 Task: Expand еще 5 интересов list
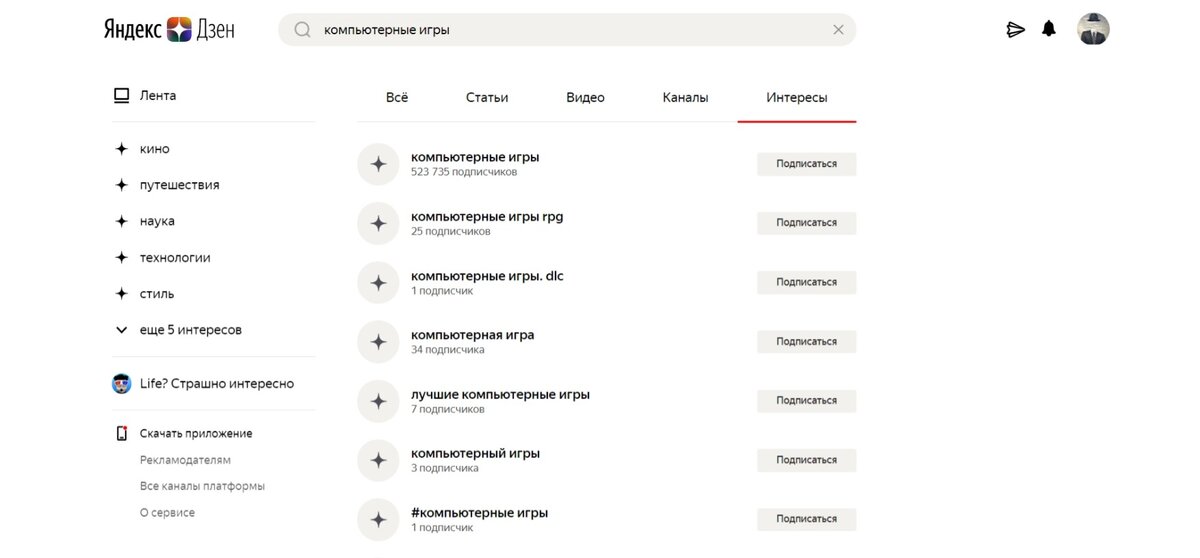click(190, 330)
